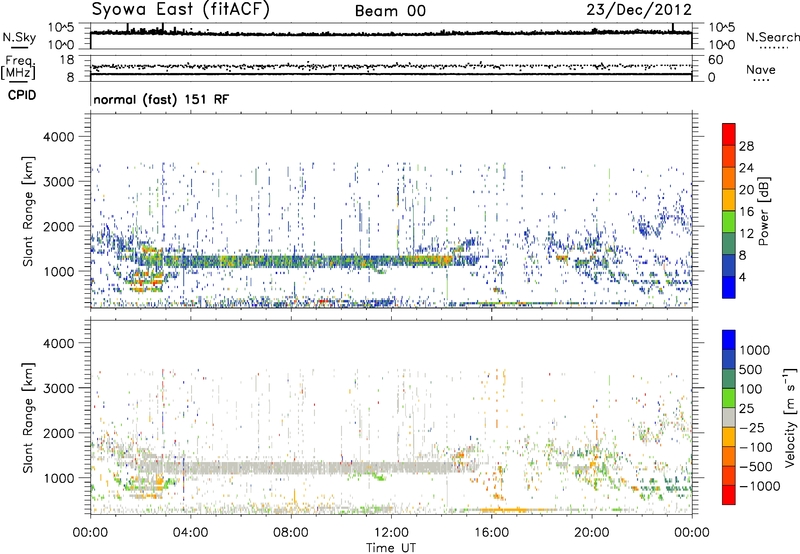Screen dimensions: 800x554
Task: Click the '4000' tick on power panel
Action: click(59, 137)
